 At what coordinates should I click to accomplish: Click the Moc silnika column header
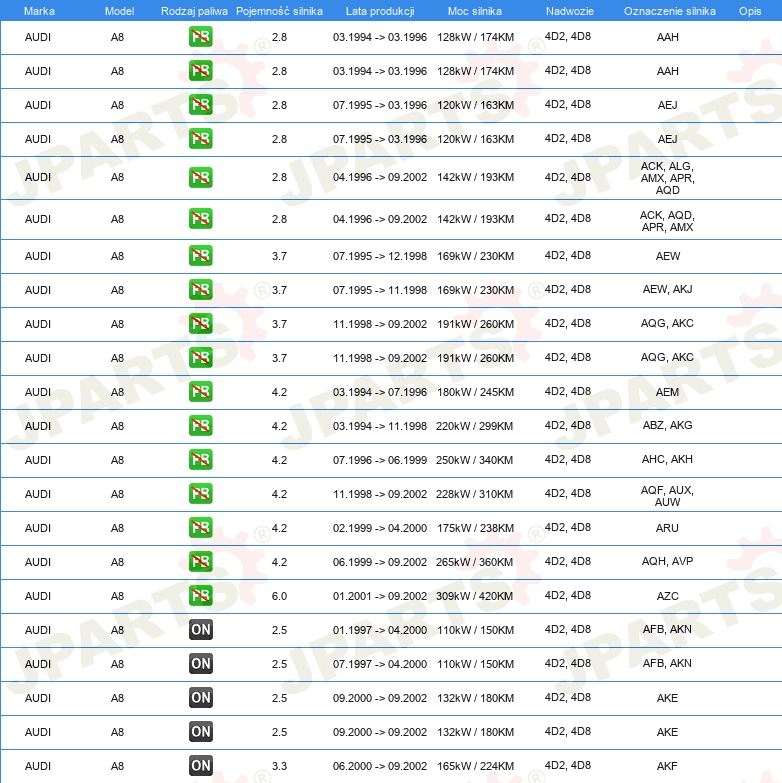pos(475,11)
